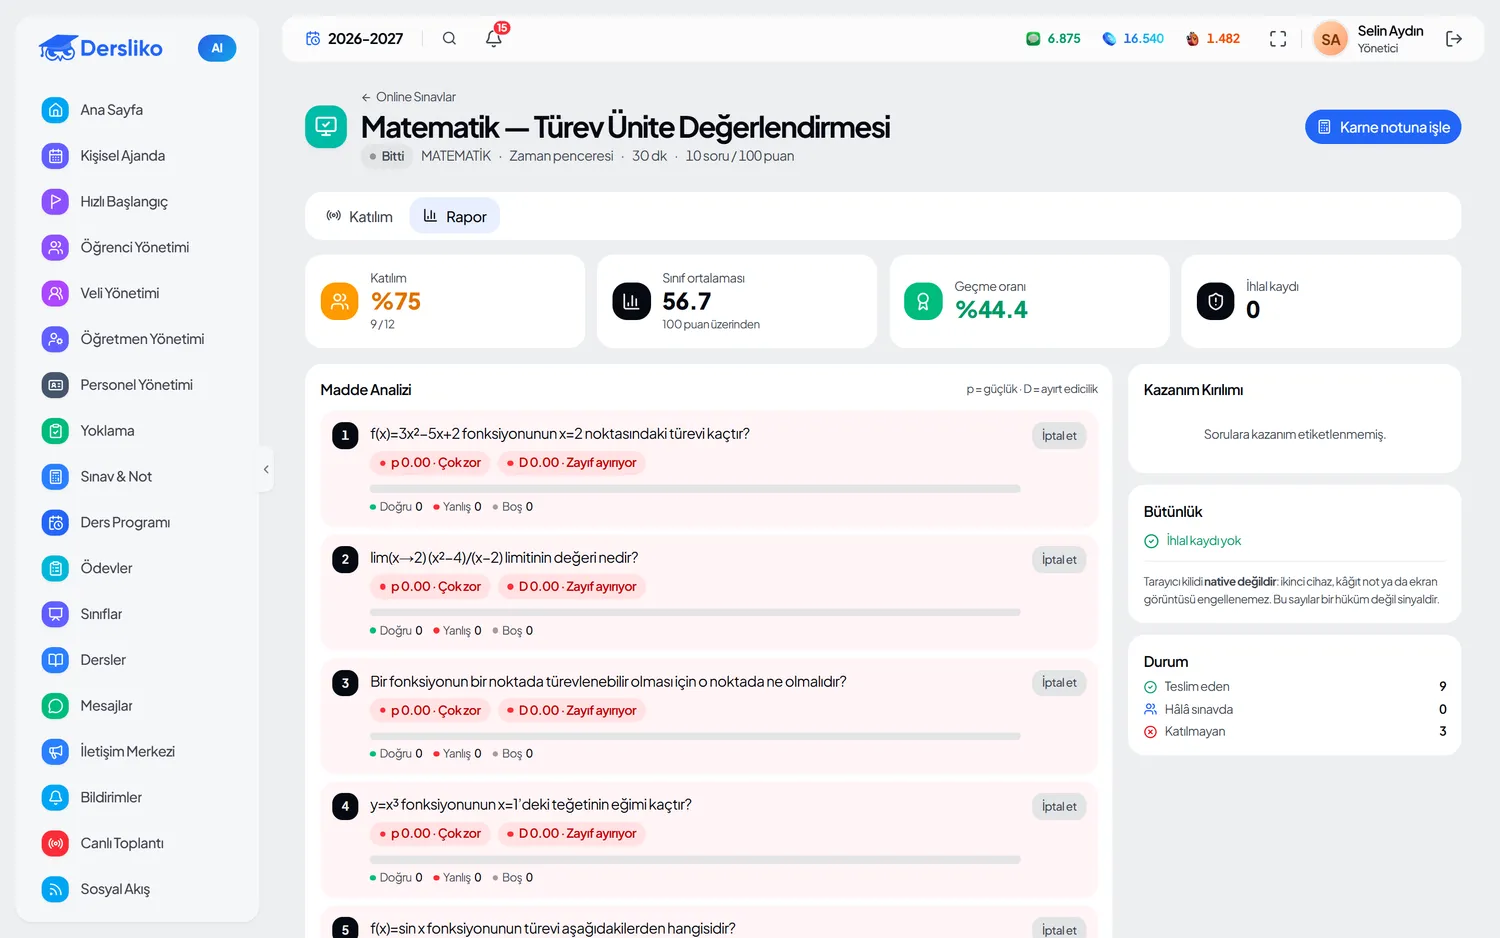The image size is (1500, 938).
Task: Click the Geçme oranı %44.4 card
Action: 1030,301
